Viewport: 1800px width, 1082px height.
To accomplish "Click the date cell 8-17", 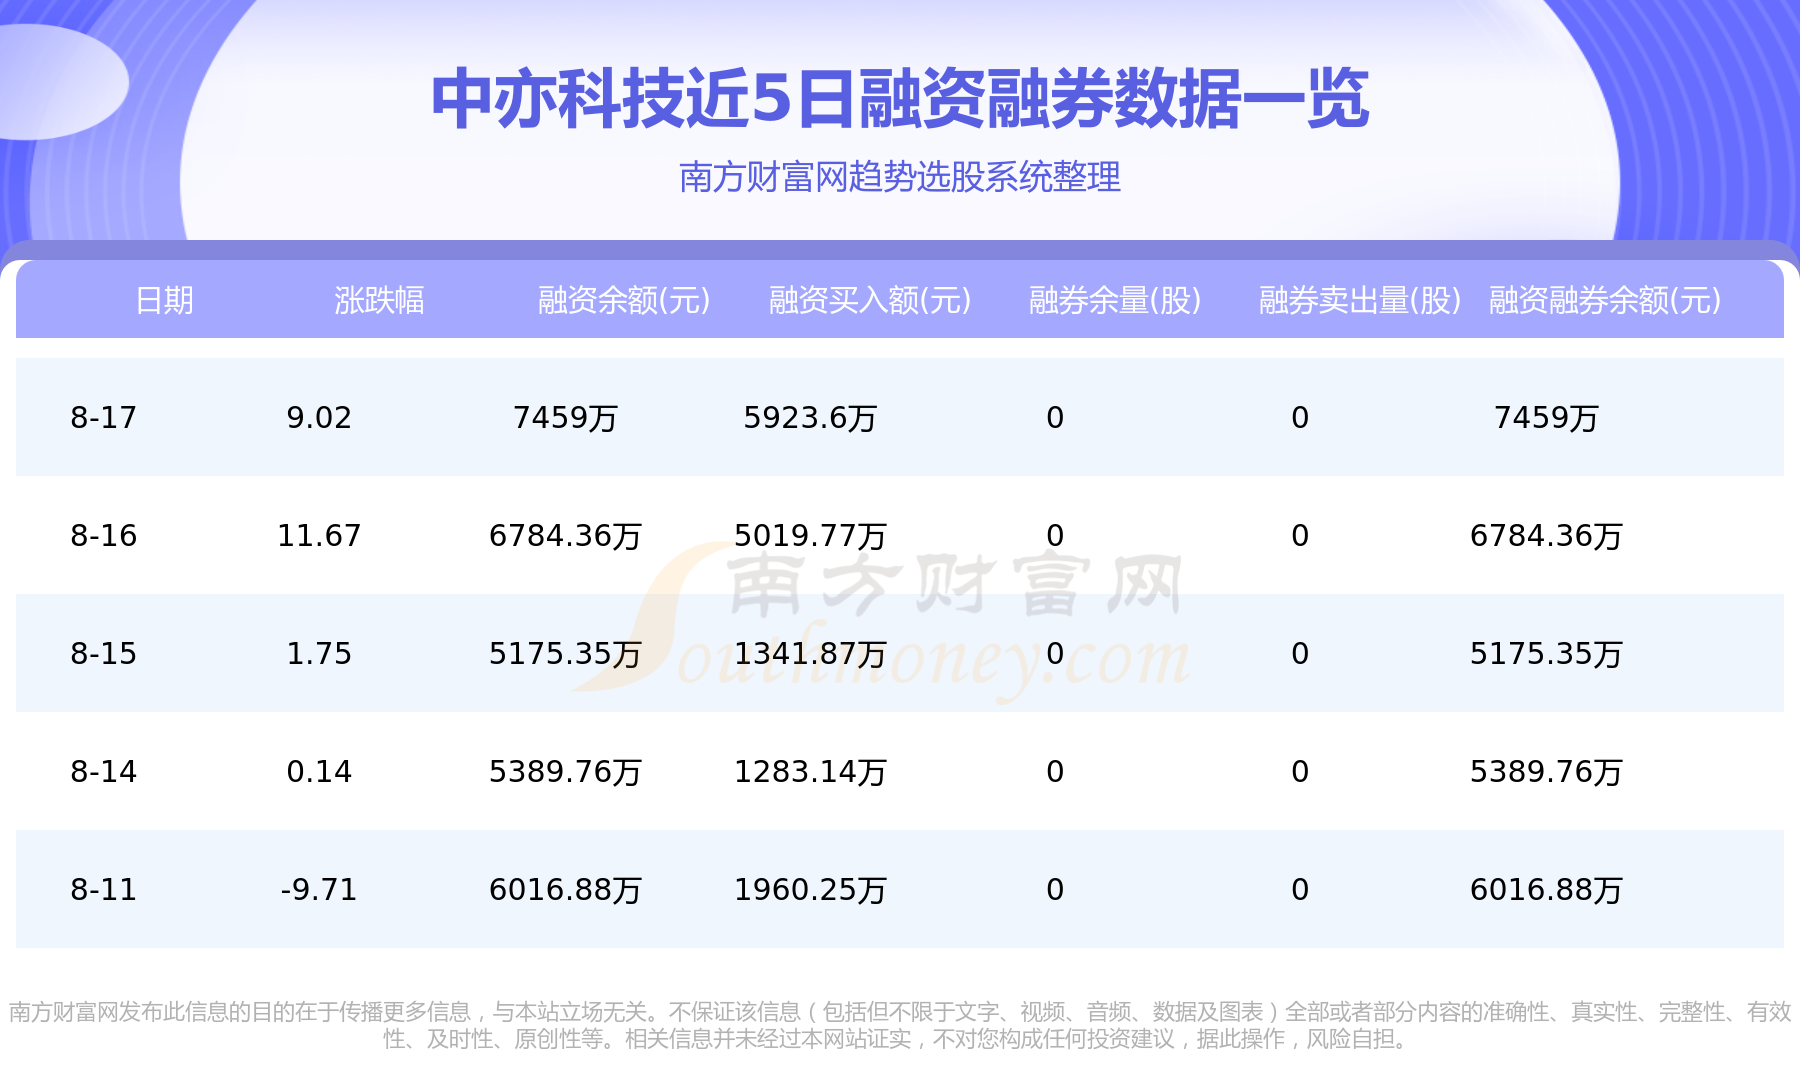I will click(104, 417).
